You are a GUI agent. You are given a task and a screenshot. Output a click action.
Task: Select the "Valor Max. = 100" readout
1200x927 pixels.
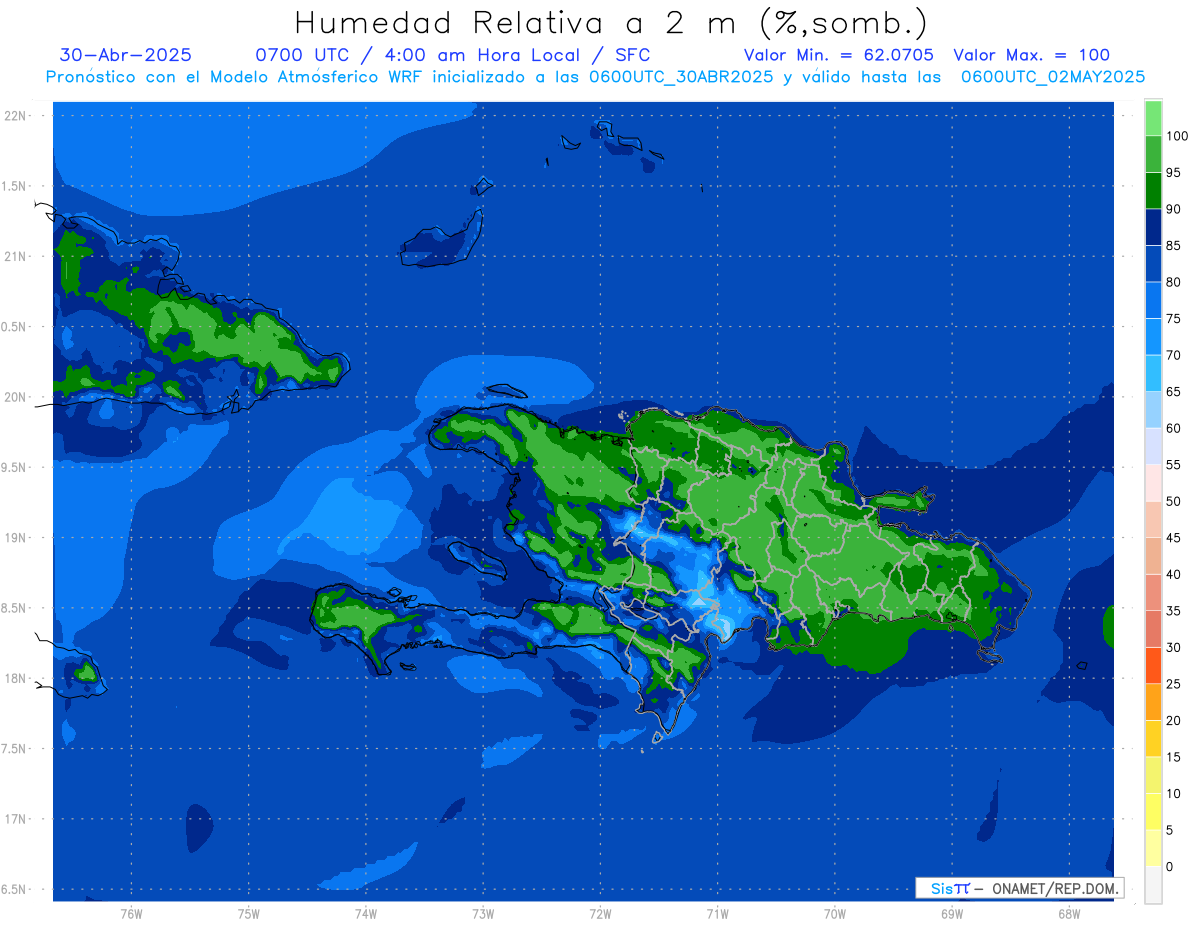[1032, 55]
